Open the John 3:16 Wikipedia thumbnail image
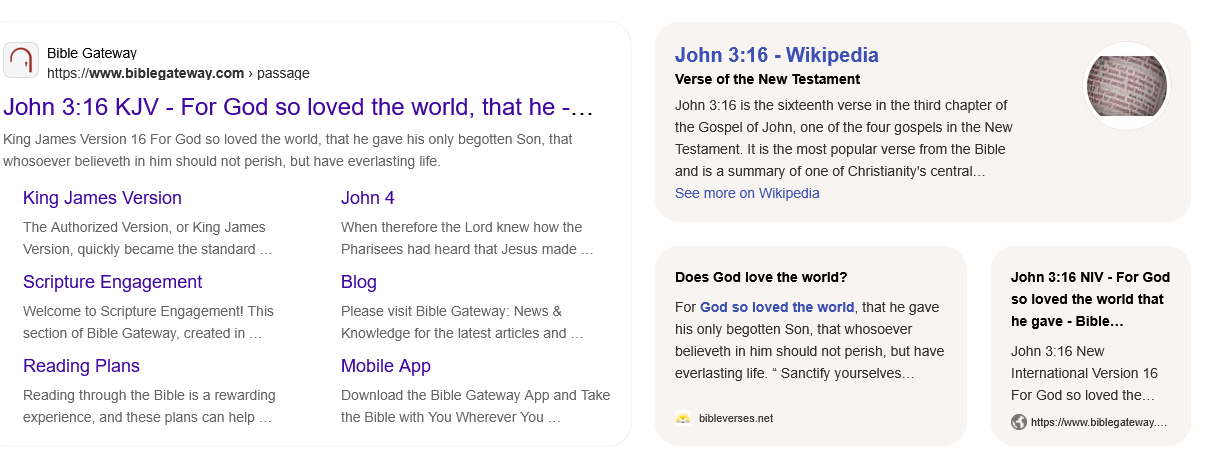 click(1126, 86)
